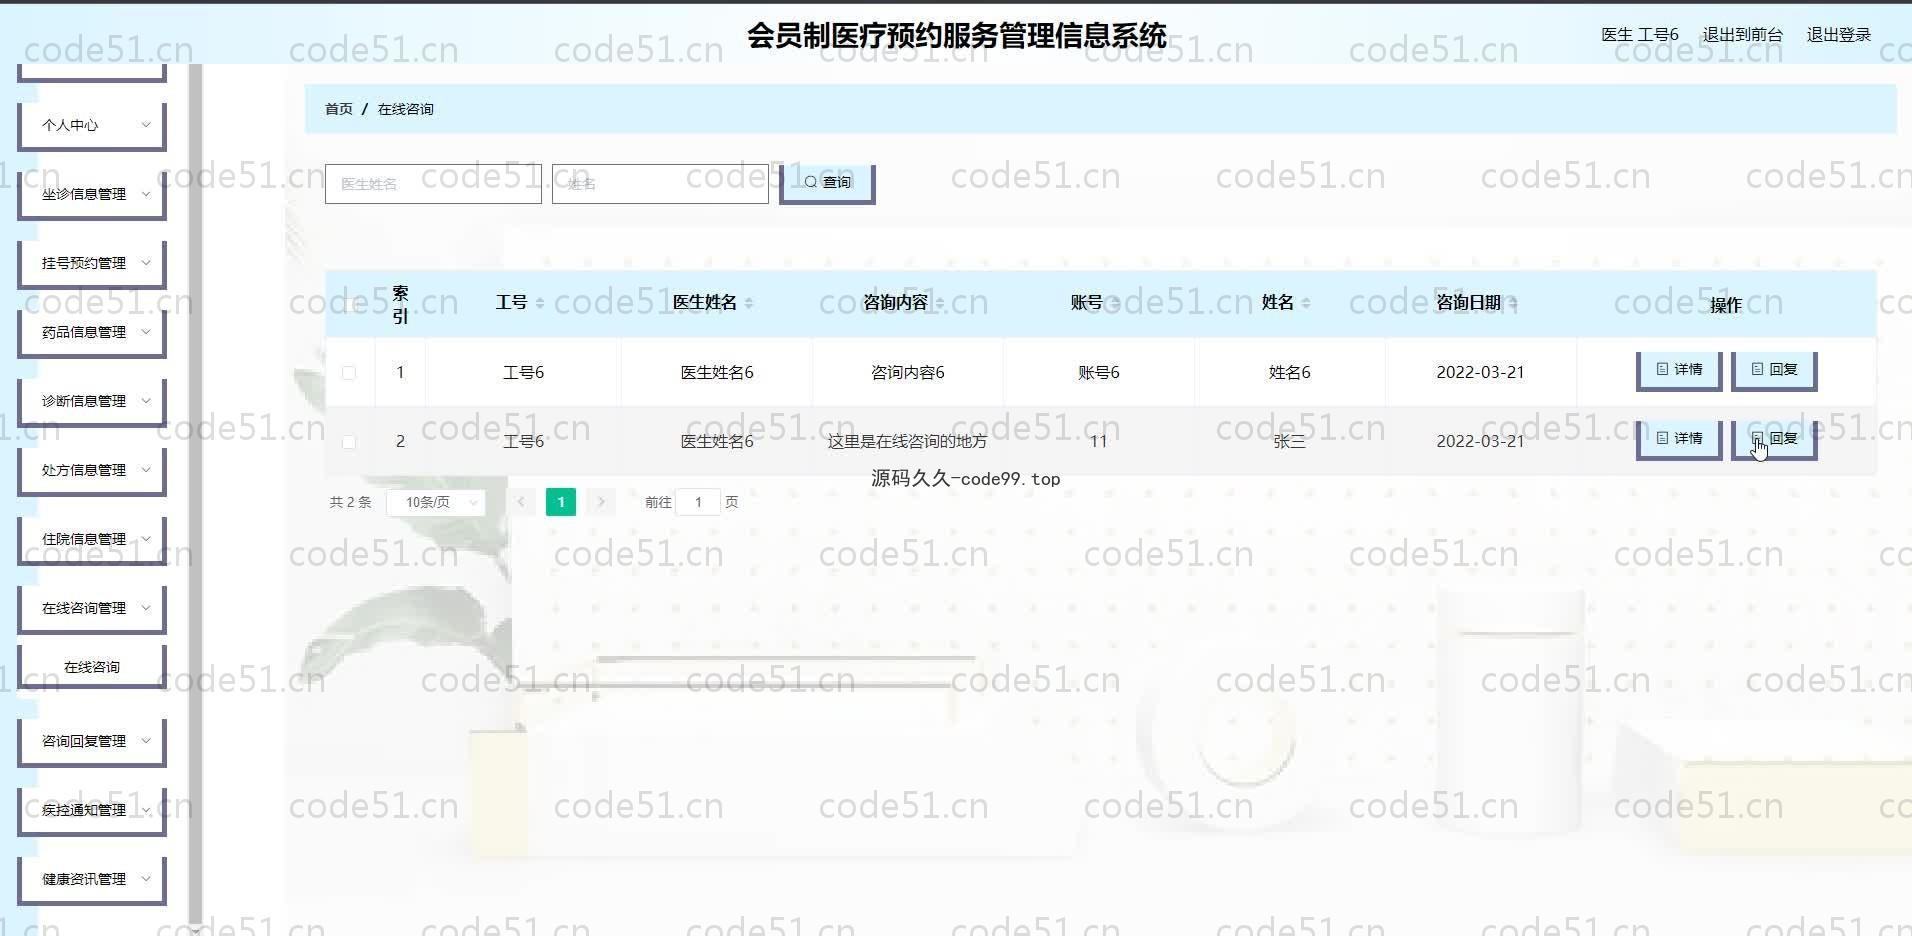Select page 1 in pagination

(561, 502)
